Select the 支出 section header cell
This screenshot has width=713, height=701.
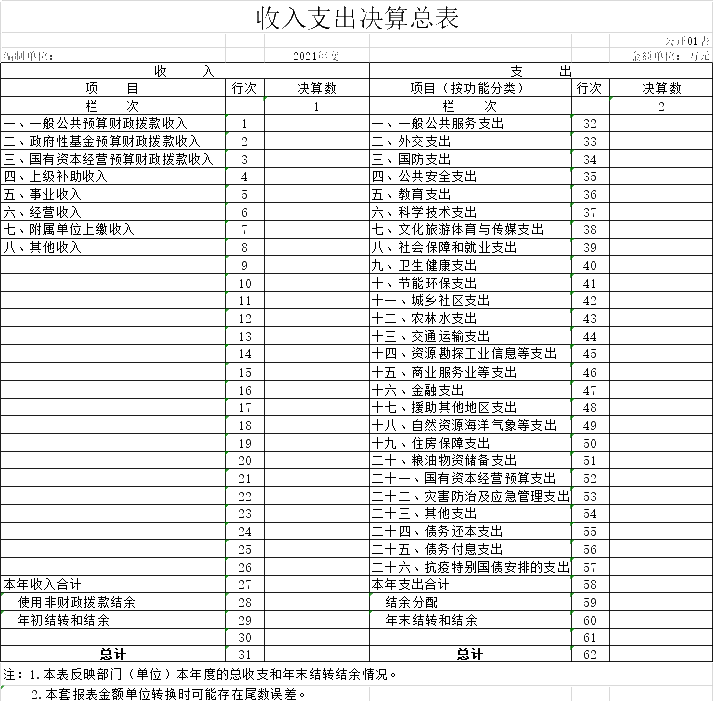[540, 72]
